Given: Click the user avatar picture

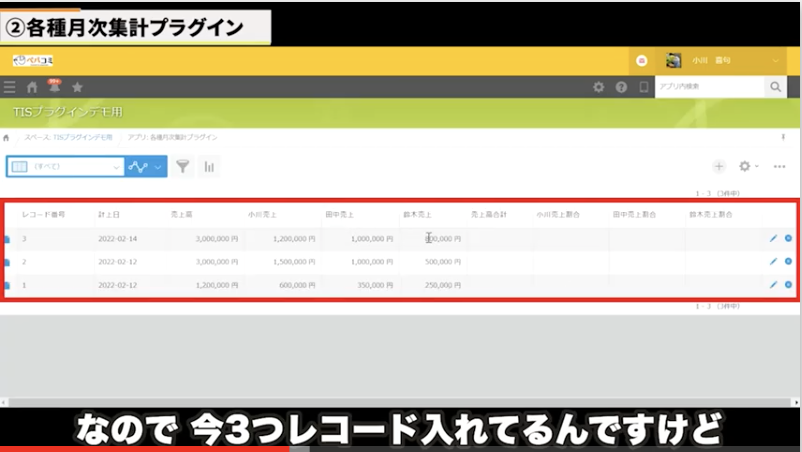Looking at the screenshot, I should pos(673,60).
